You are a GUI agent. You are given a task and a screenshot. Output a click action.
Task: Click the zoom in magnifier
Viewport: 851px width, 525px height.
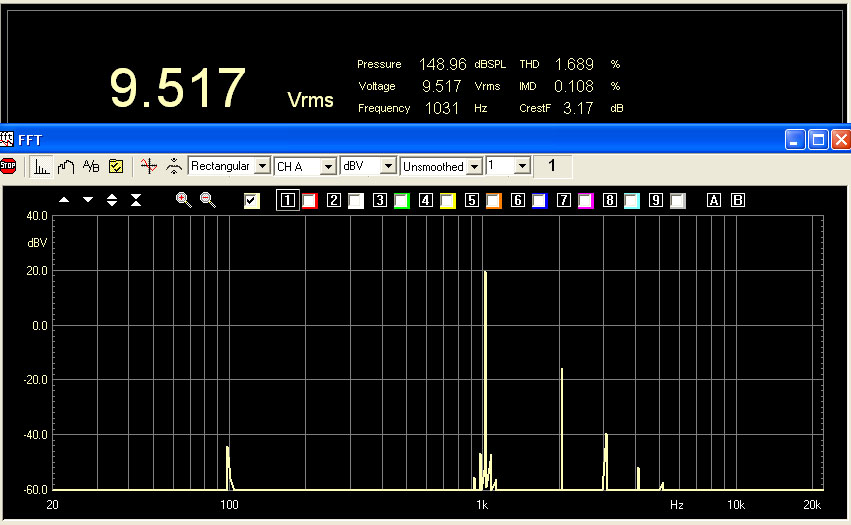click(183, 200)
